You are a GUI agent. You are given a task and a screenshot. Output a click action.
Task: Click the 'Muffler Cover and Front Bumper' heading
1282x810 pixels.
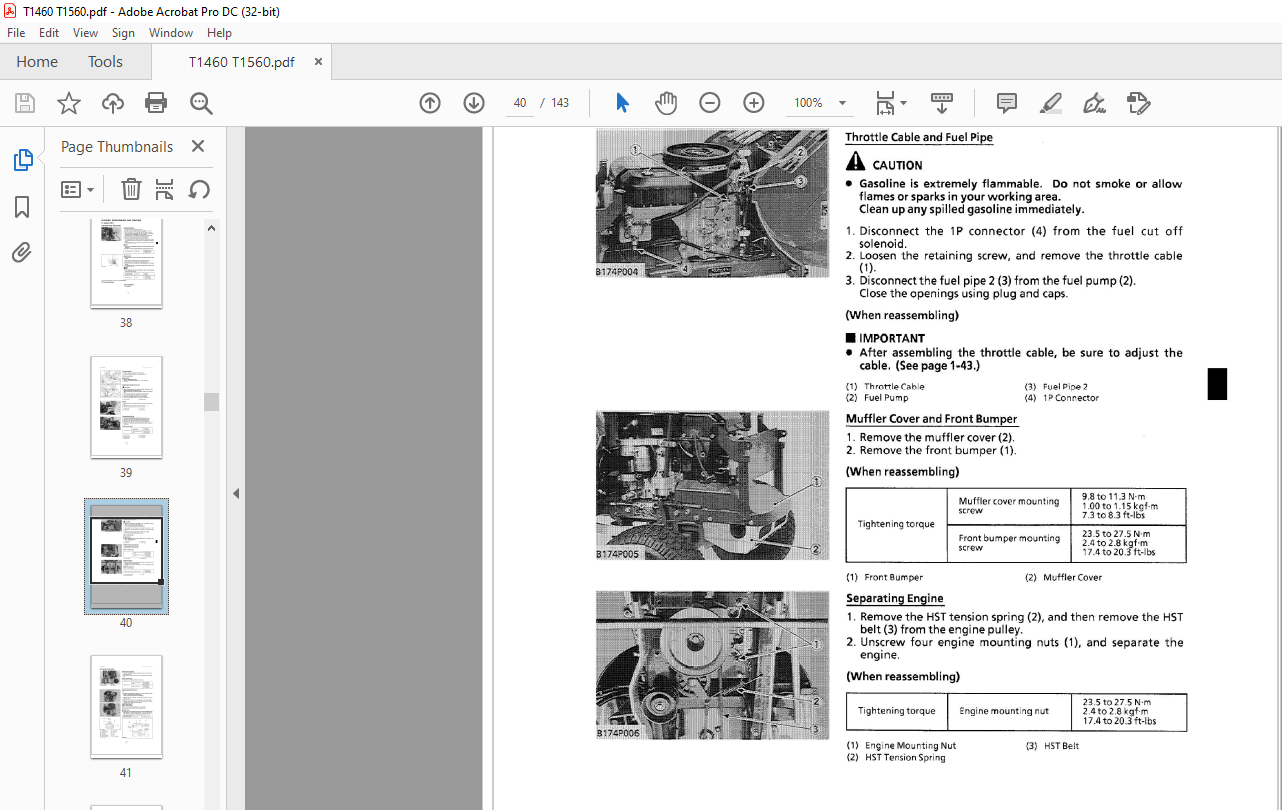tap(931, 419)
